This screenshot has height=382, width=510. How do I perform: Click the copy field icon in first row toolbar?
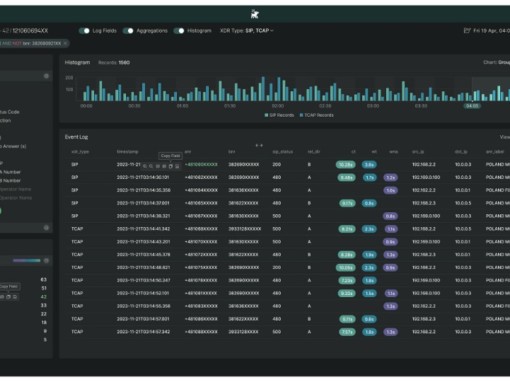(171, 166)
